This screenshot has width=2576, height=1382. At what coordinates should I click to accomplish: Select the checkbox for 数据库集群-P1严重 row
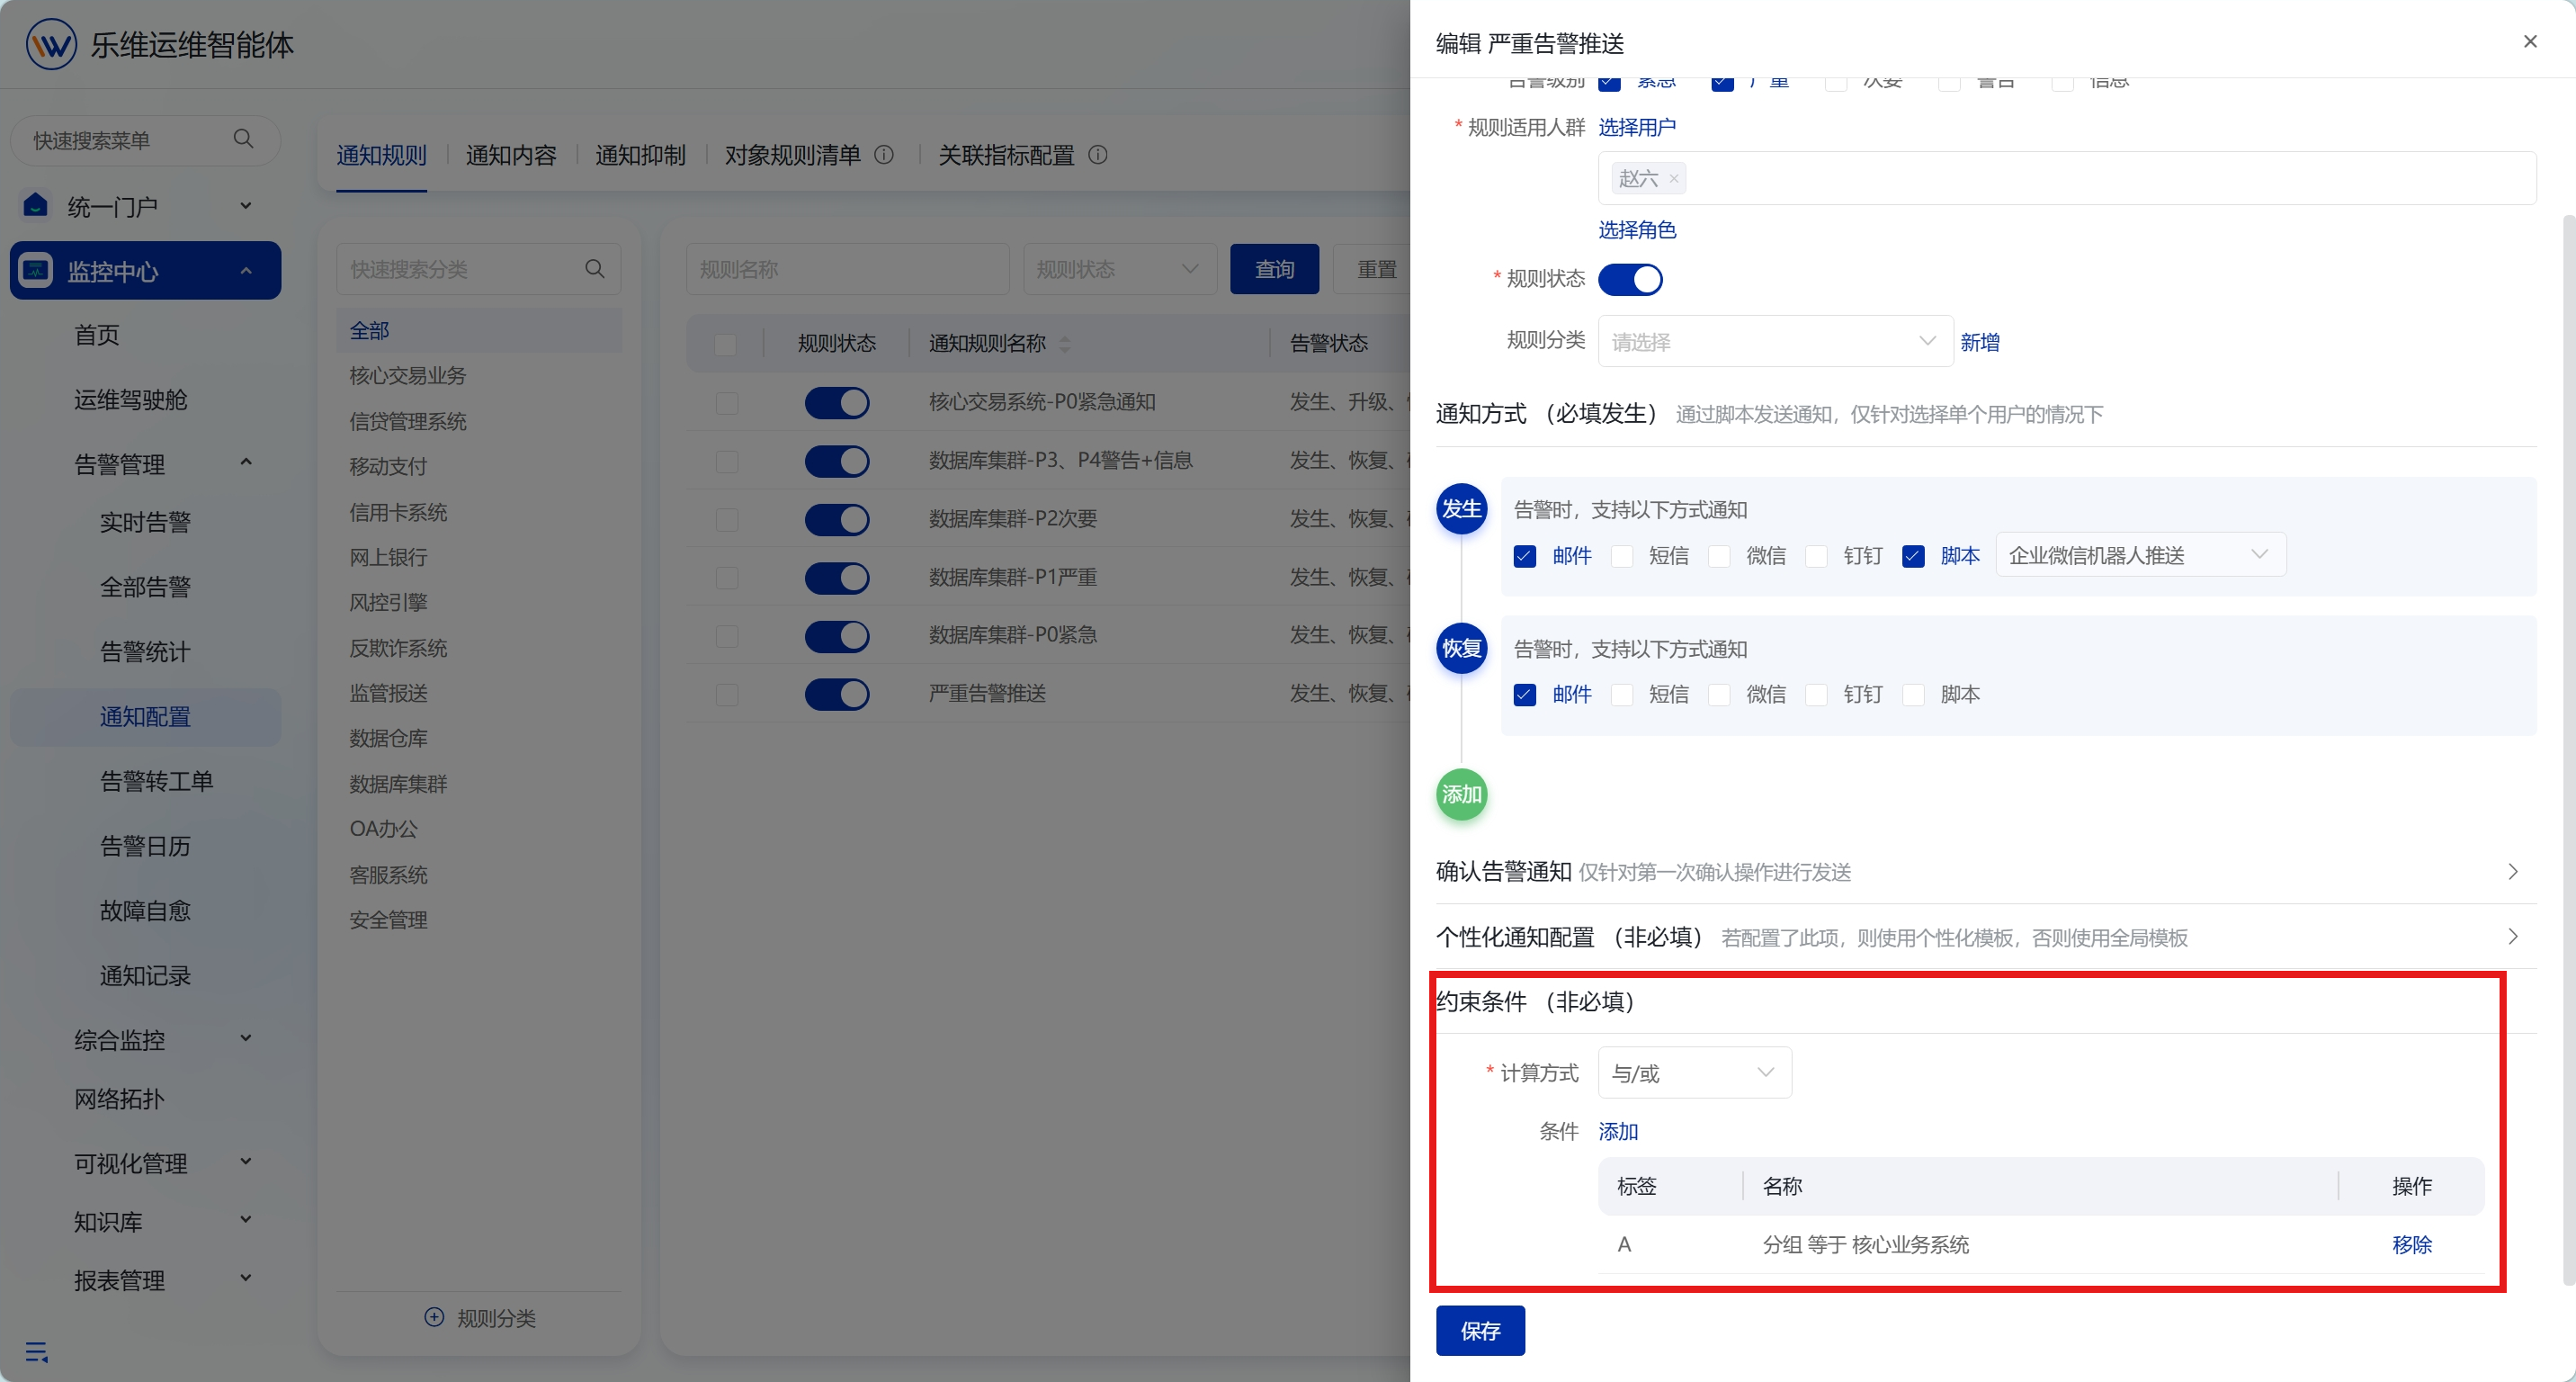coord(727,578)
